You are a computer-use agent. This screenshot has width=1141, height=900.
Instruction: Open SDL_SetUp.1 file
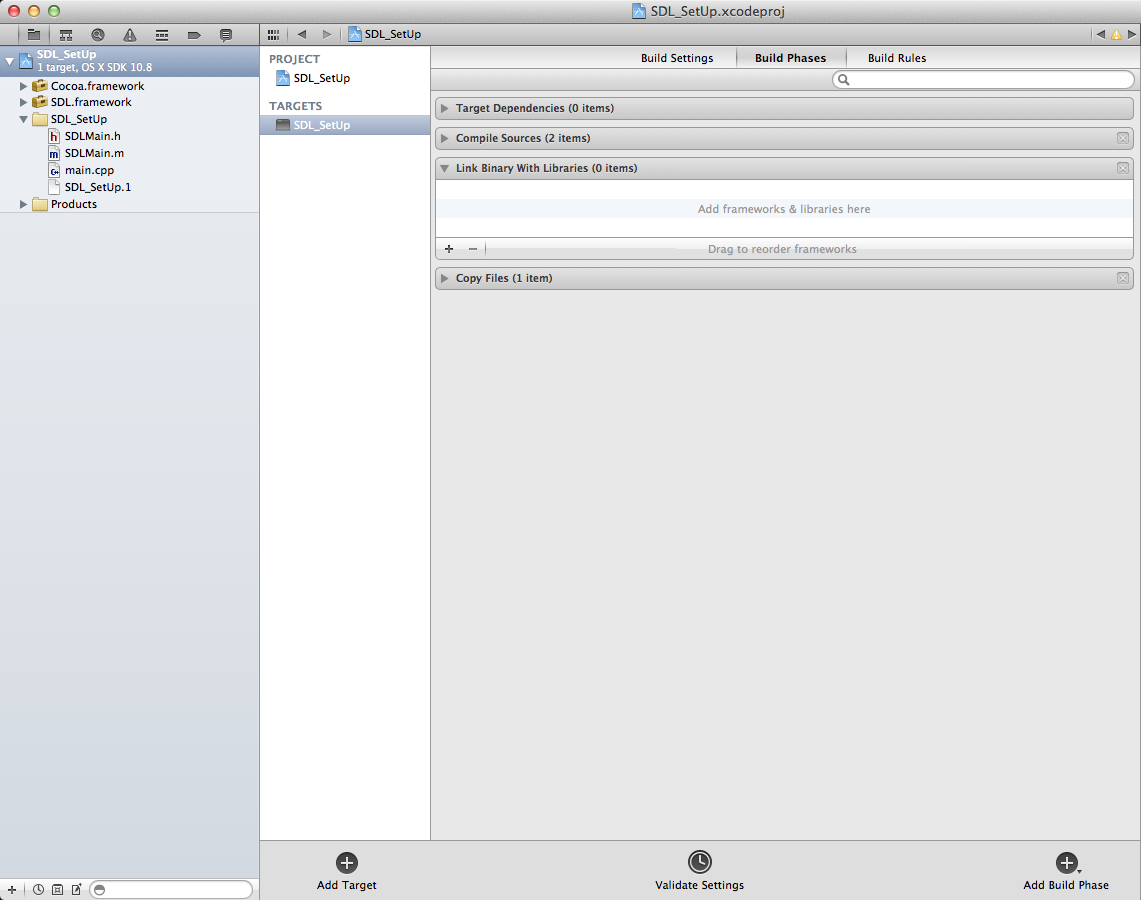[x=98, y=187]
